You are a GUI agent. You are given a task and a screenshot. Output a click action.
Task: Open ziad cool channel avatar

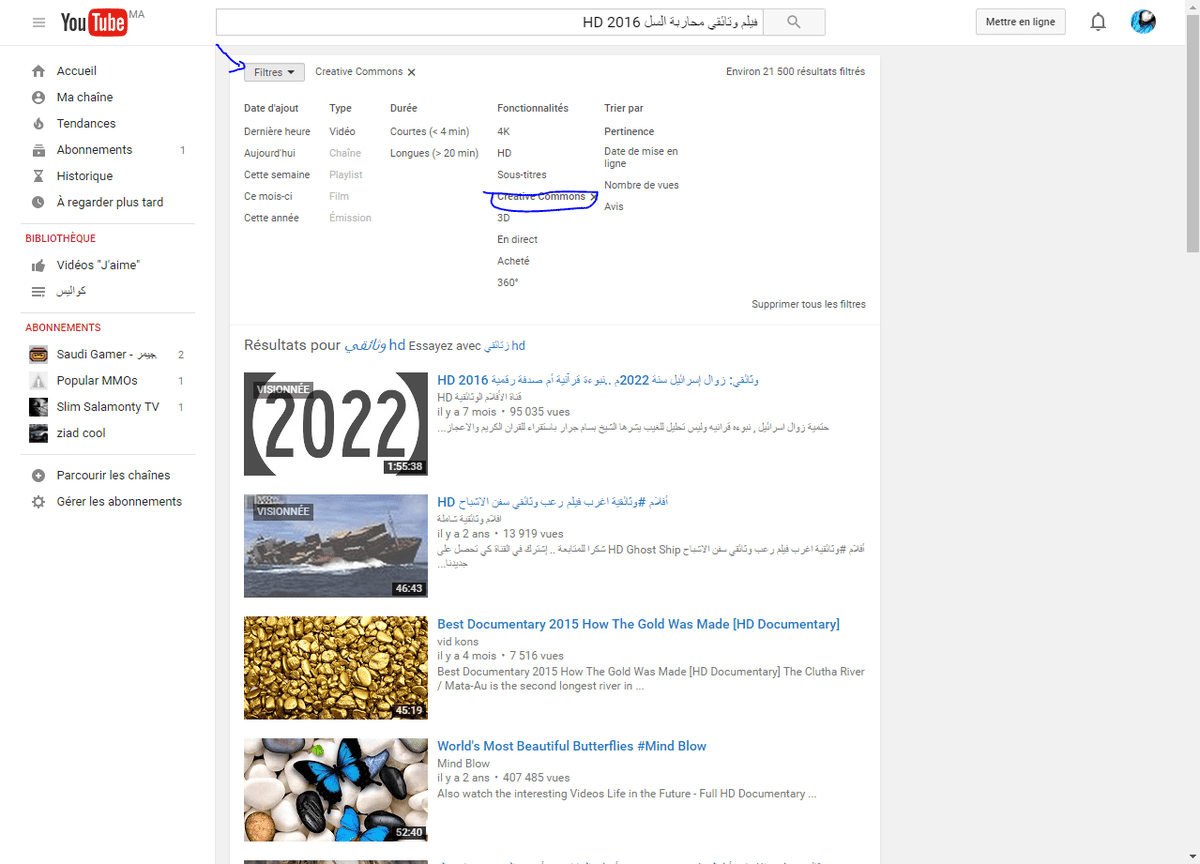click(x=38, y=433)
